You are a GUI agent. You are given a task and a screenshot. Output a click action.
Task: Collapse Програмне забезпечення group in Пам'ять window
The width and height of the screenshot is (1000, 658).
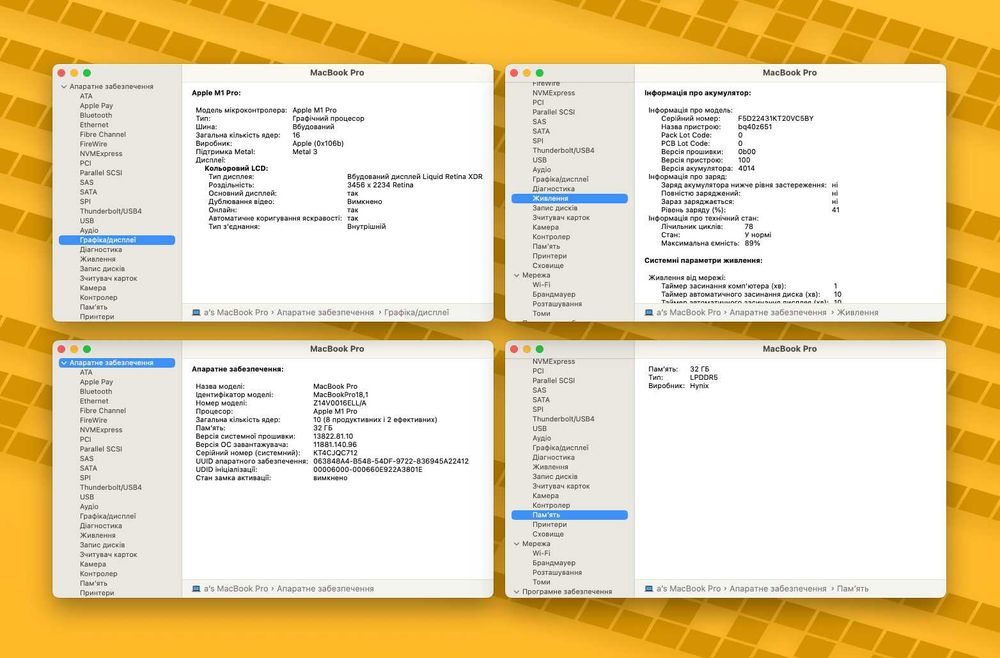pos(517,592)
